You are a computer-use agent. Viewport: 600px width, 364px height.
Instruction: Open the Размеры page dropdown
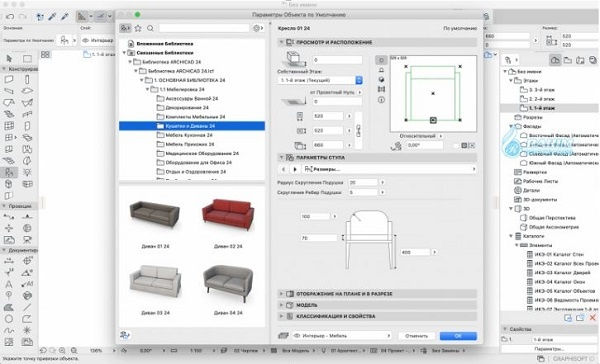pyautogui.click(x=389, y=169)
